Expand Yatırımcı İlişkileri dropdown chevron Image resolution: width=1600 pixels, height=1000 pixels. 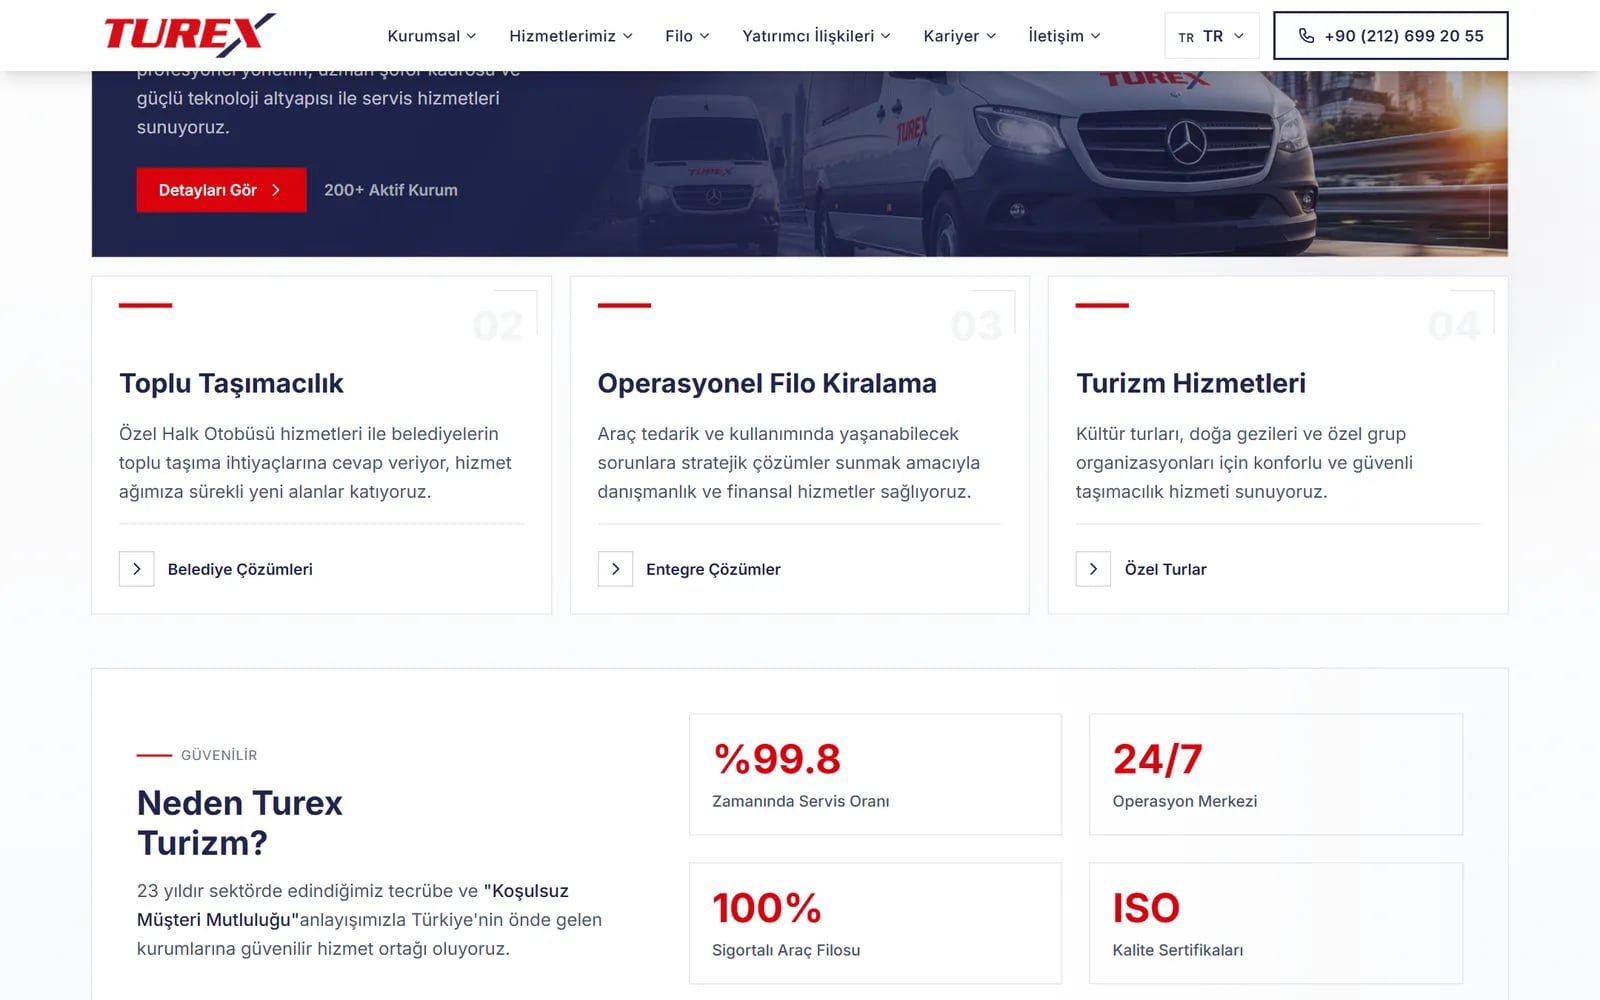point(885,36)
